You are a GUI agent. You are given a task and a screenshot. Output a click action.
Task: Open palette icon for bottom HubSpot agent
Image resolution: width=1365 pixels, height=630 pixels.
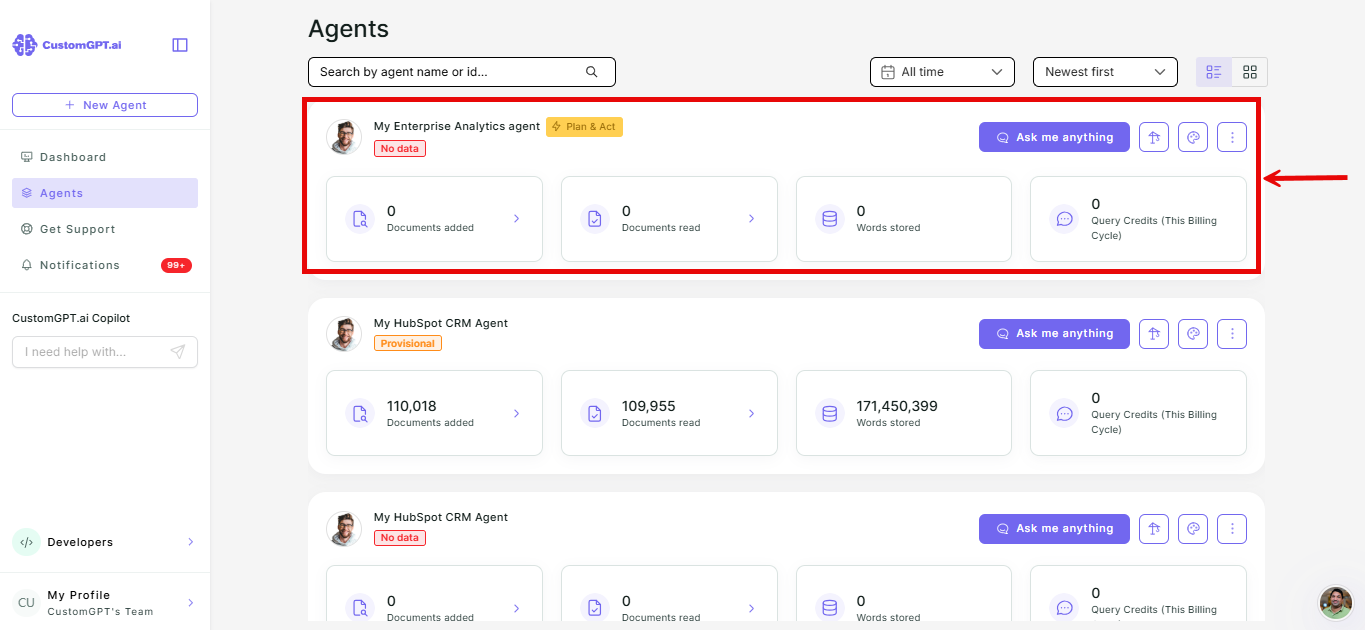(1193, 528)
